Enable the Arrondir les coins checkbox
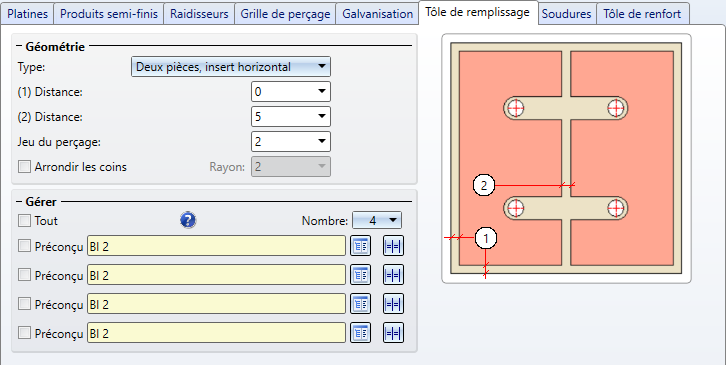 [x=25, y=167]
